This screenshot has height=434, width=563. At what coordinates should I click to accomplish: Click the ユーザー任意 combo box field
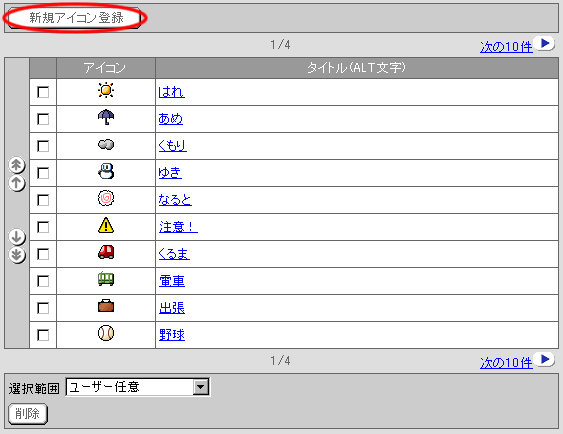point(138,387)
